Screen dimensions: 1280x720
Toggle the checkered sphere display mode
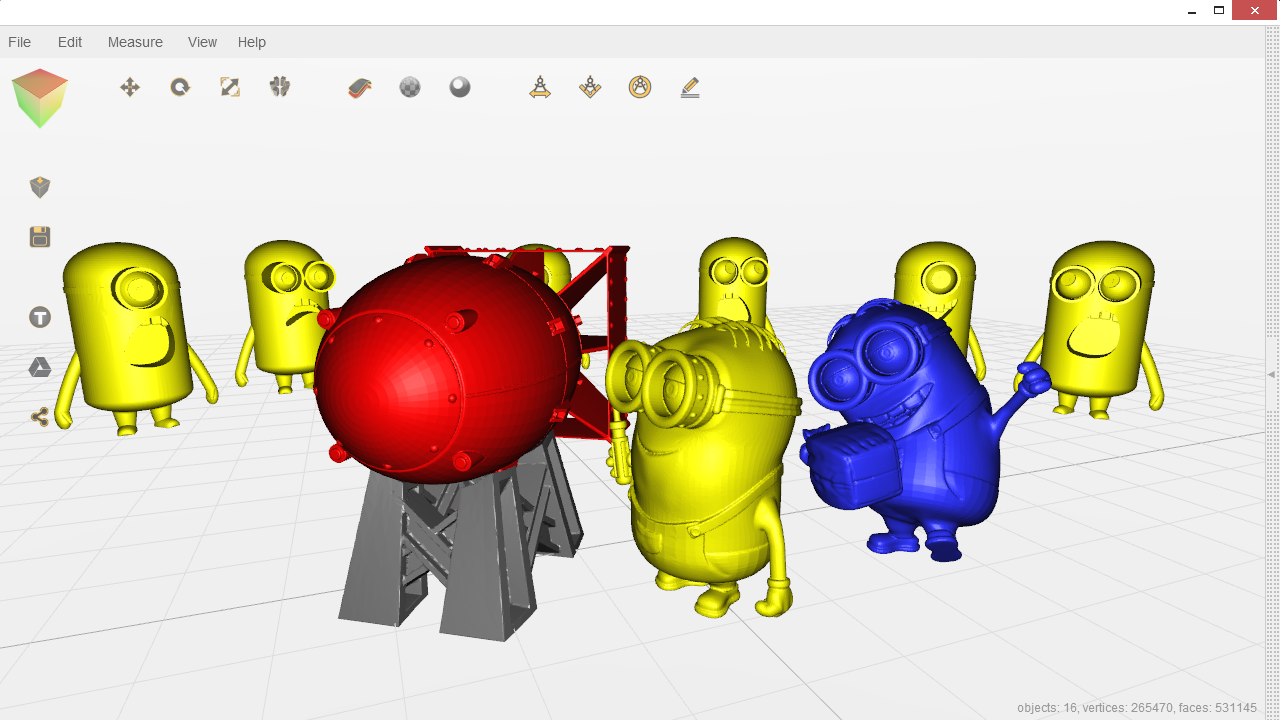click(410, 88)
